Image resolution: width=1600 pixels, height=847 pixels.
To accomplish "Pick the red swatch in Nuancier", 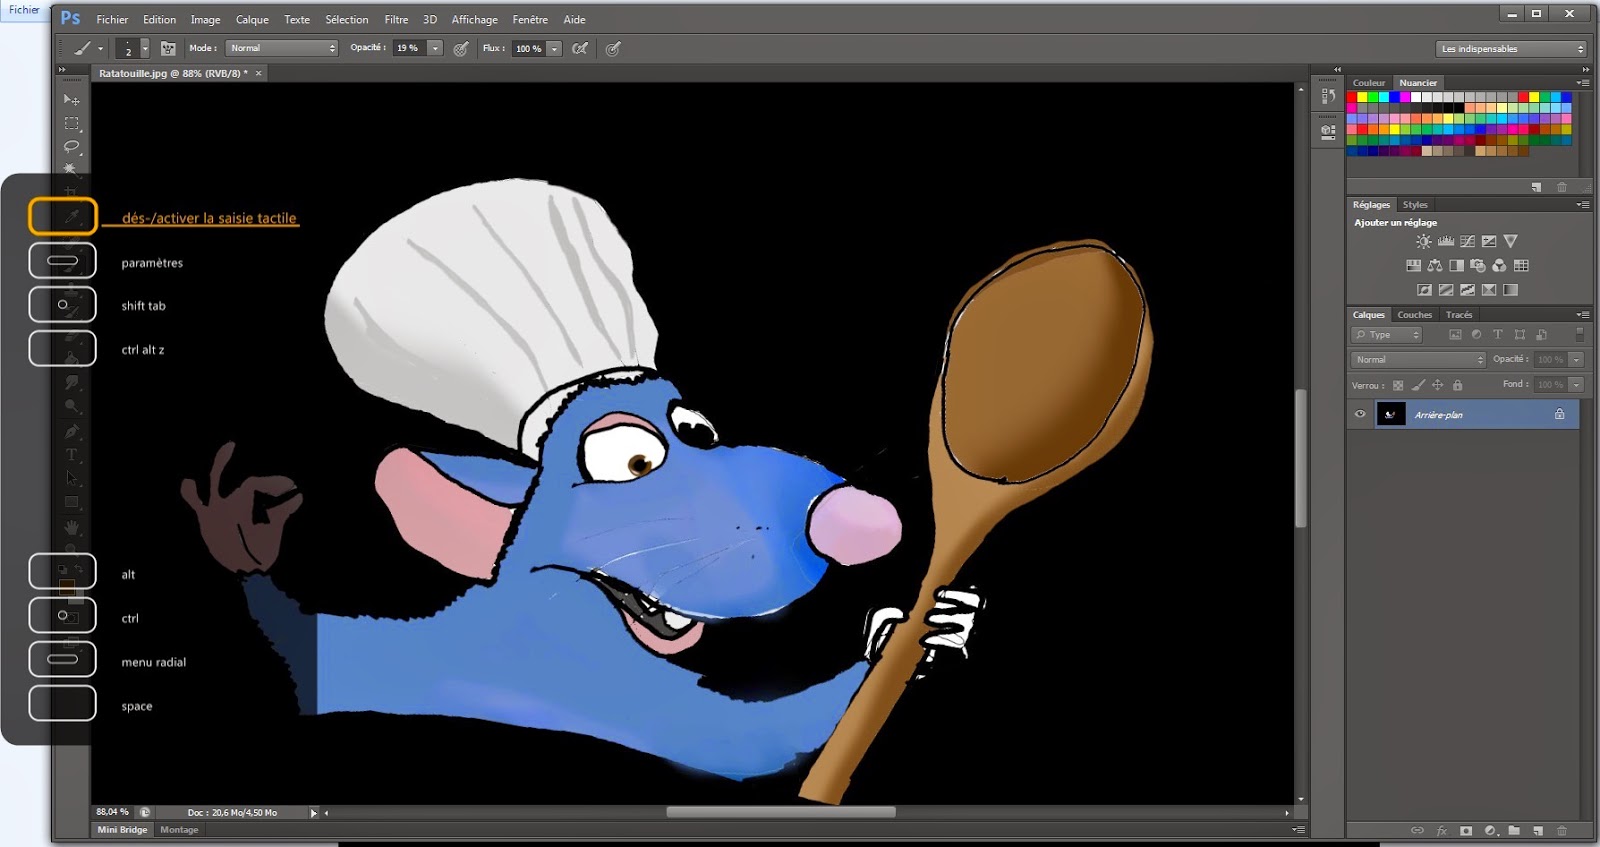I will 1351,97.
